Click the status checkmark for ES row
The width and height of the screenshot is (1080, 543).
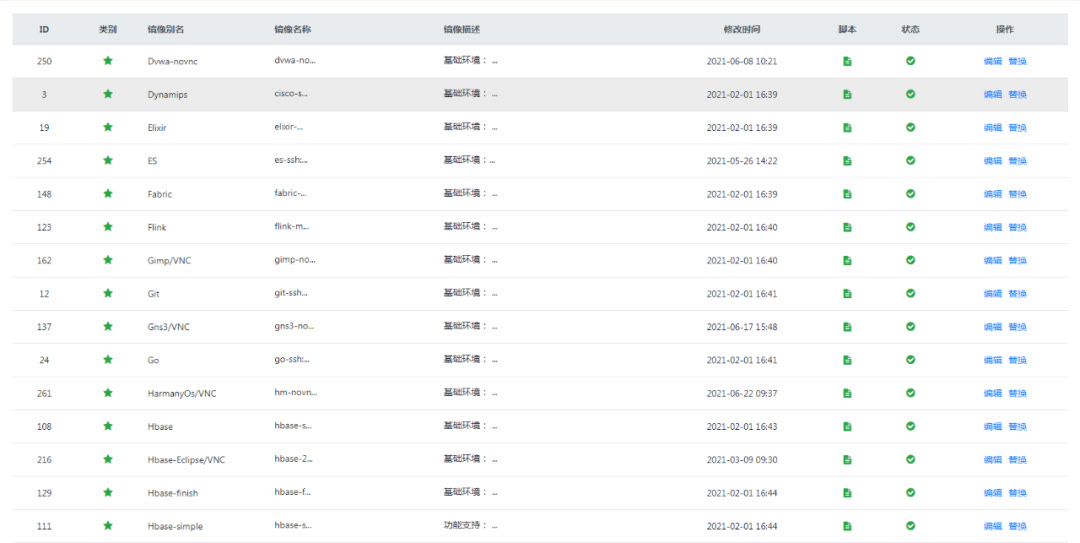(911, 161)
